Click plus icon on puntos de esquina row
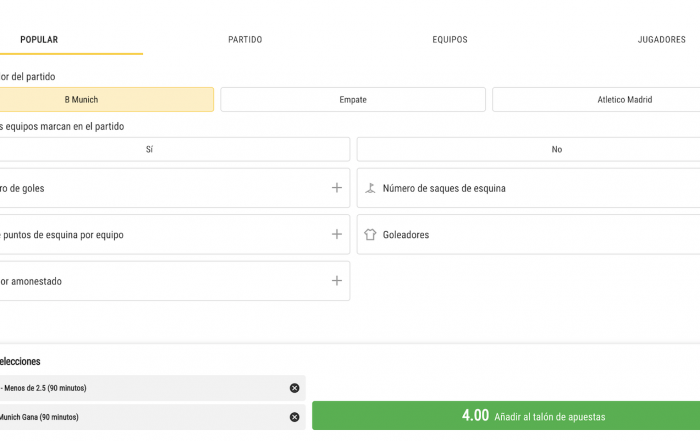This screenshot has width=700, height=441. pos(337,234)
